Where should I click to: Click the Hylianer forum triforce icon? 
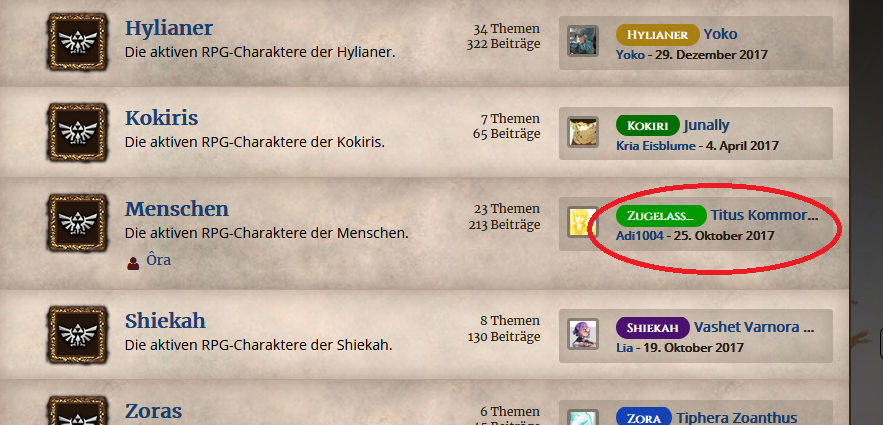(77, 42)
